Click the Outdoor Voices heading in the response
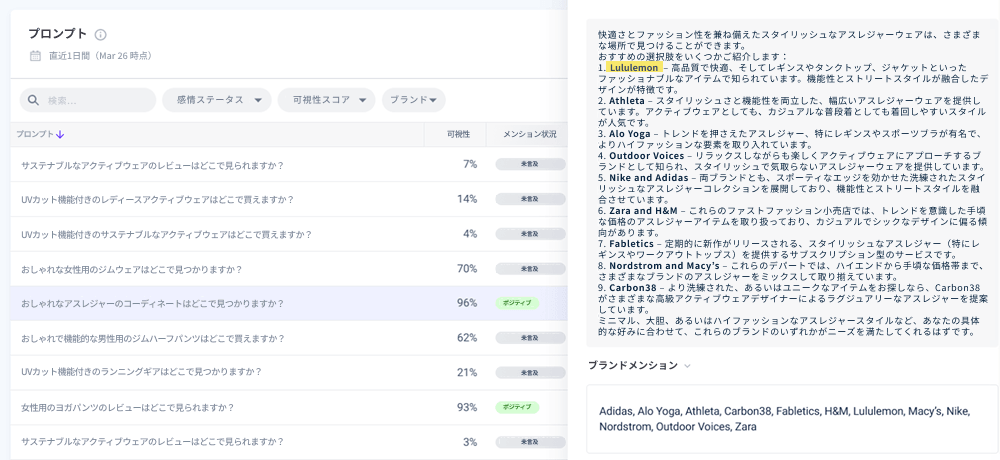This screenshot has width=1000, height=460. [x=646, y=156]
